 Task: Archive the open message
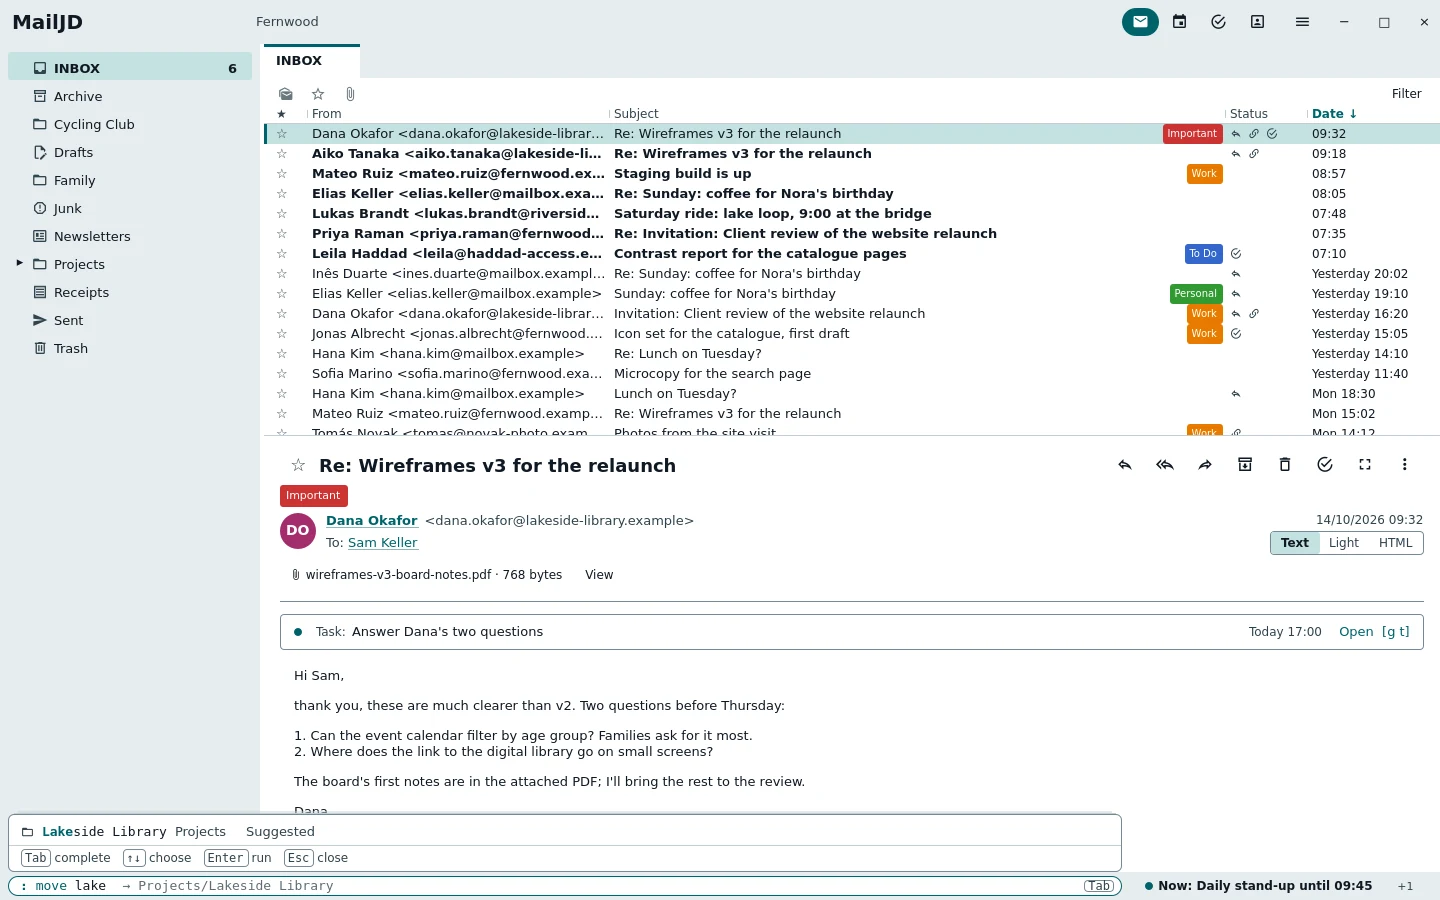(x=1245, y=465)
